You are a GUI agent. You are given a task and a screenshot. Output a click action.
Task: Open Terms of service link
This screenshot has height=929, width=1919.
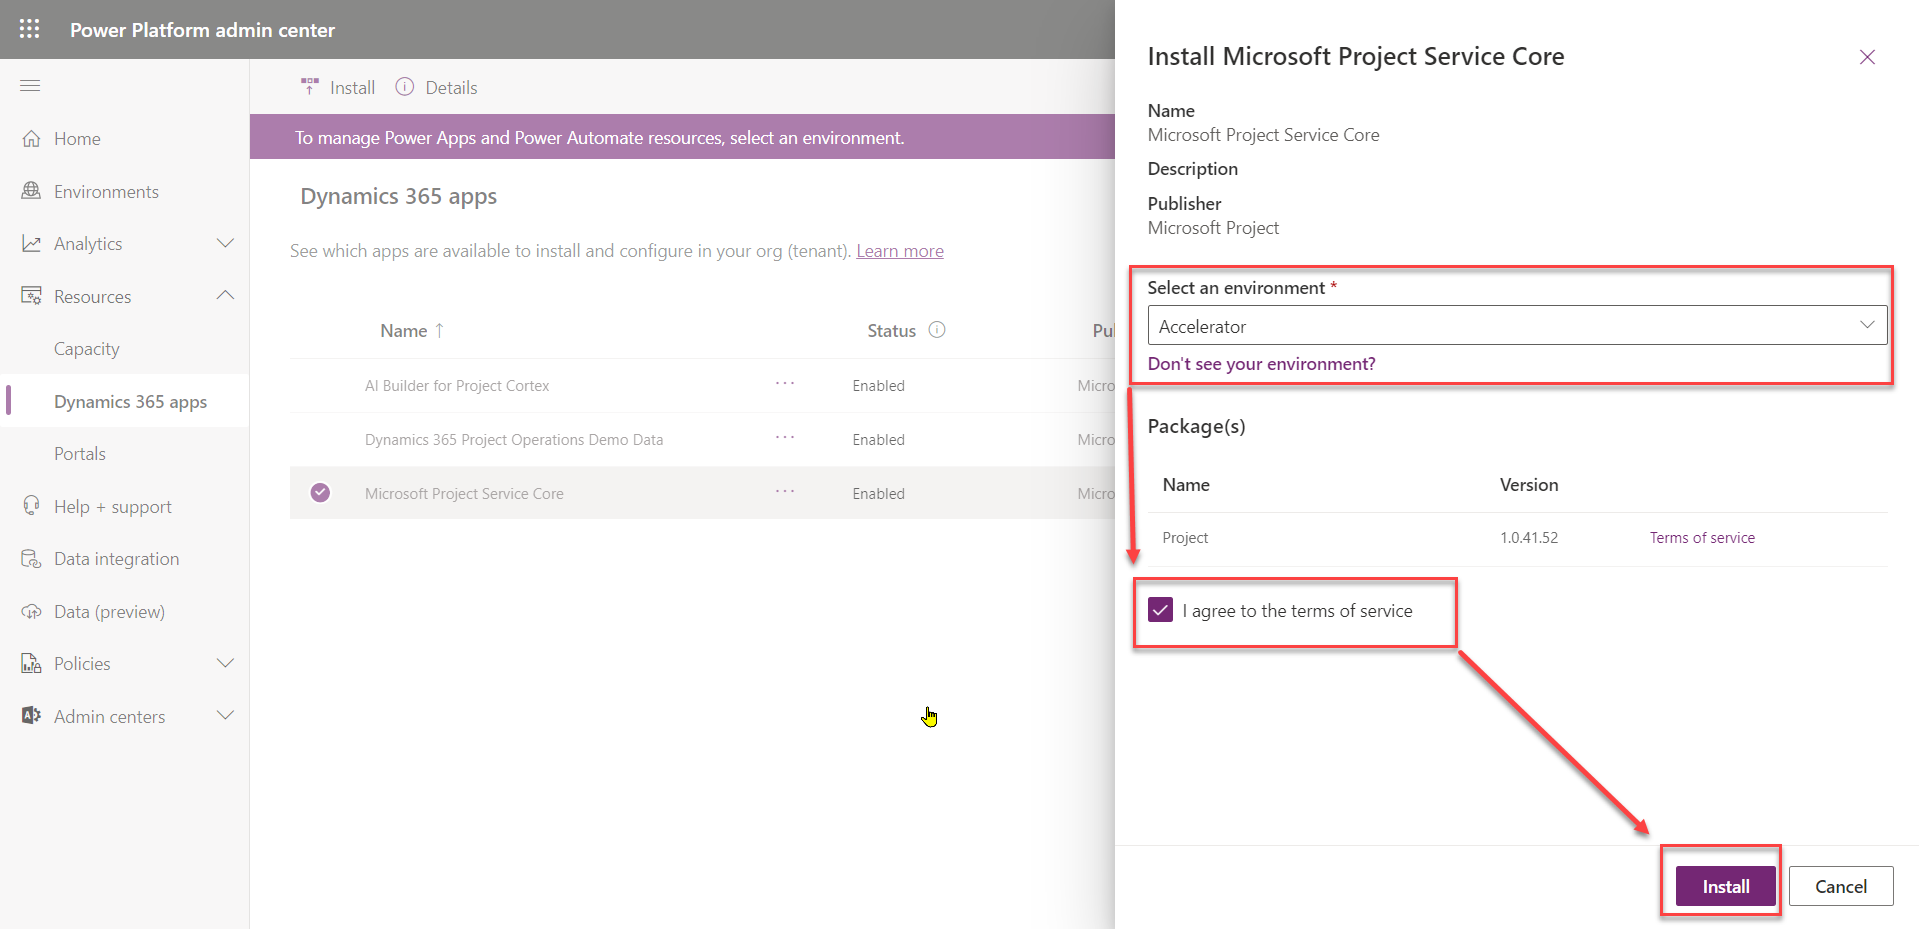[x=1702, y=538]
